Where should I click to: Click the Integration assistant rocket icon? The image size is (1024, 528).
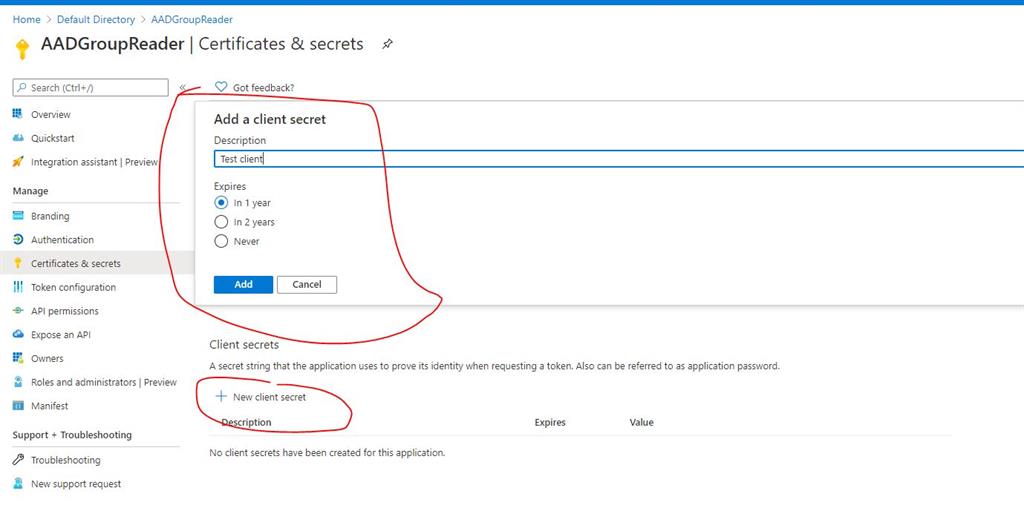coord(18,161)
